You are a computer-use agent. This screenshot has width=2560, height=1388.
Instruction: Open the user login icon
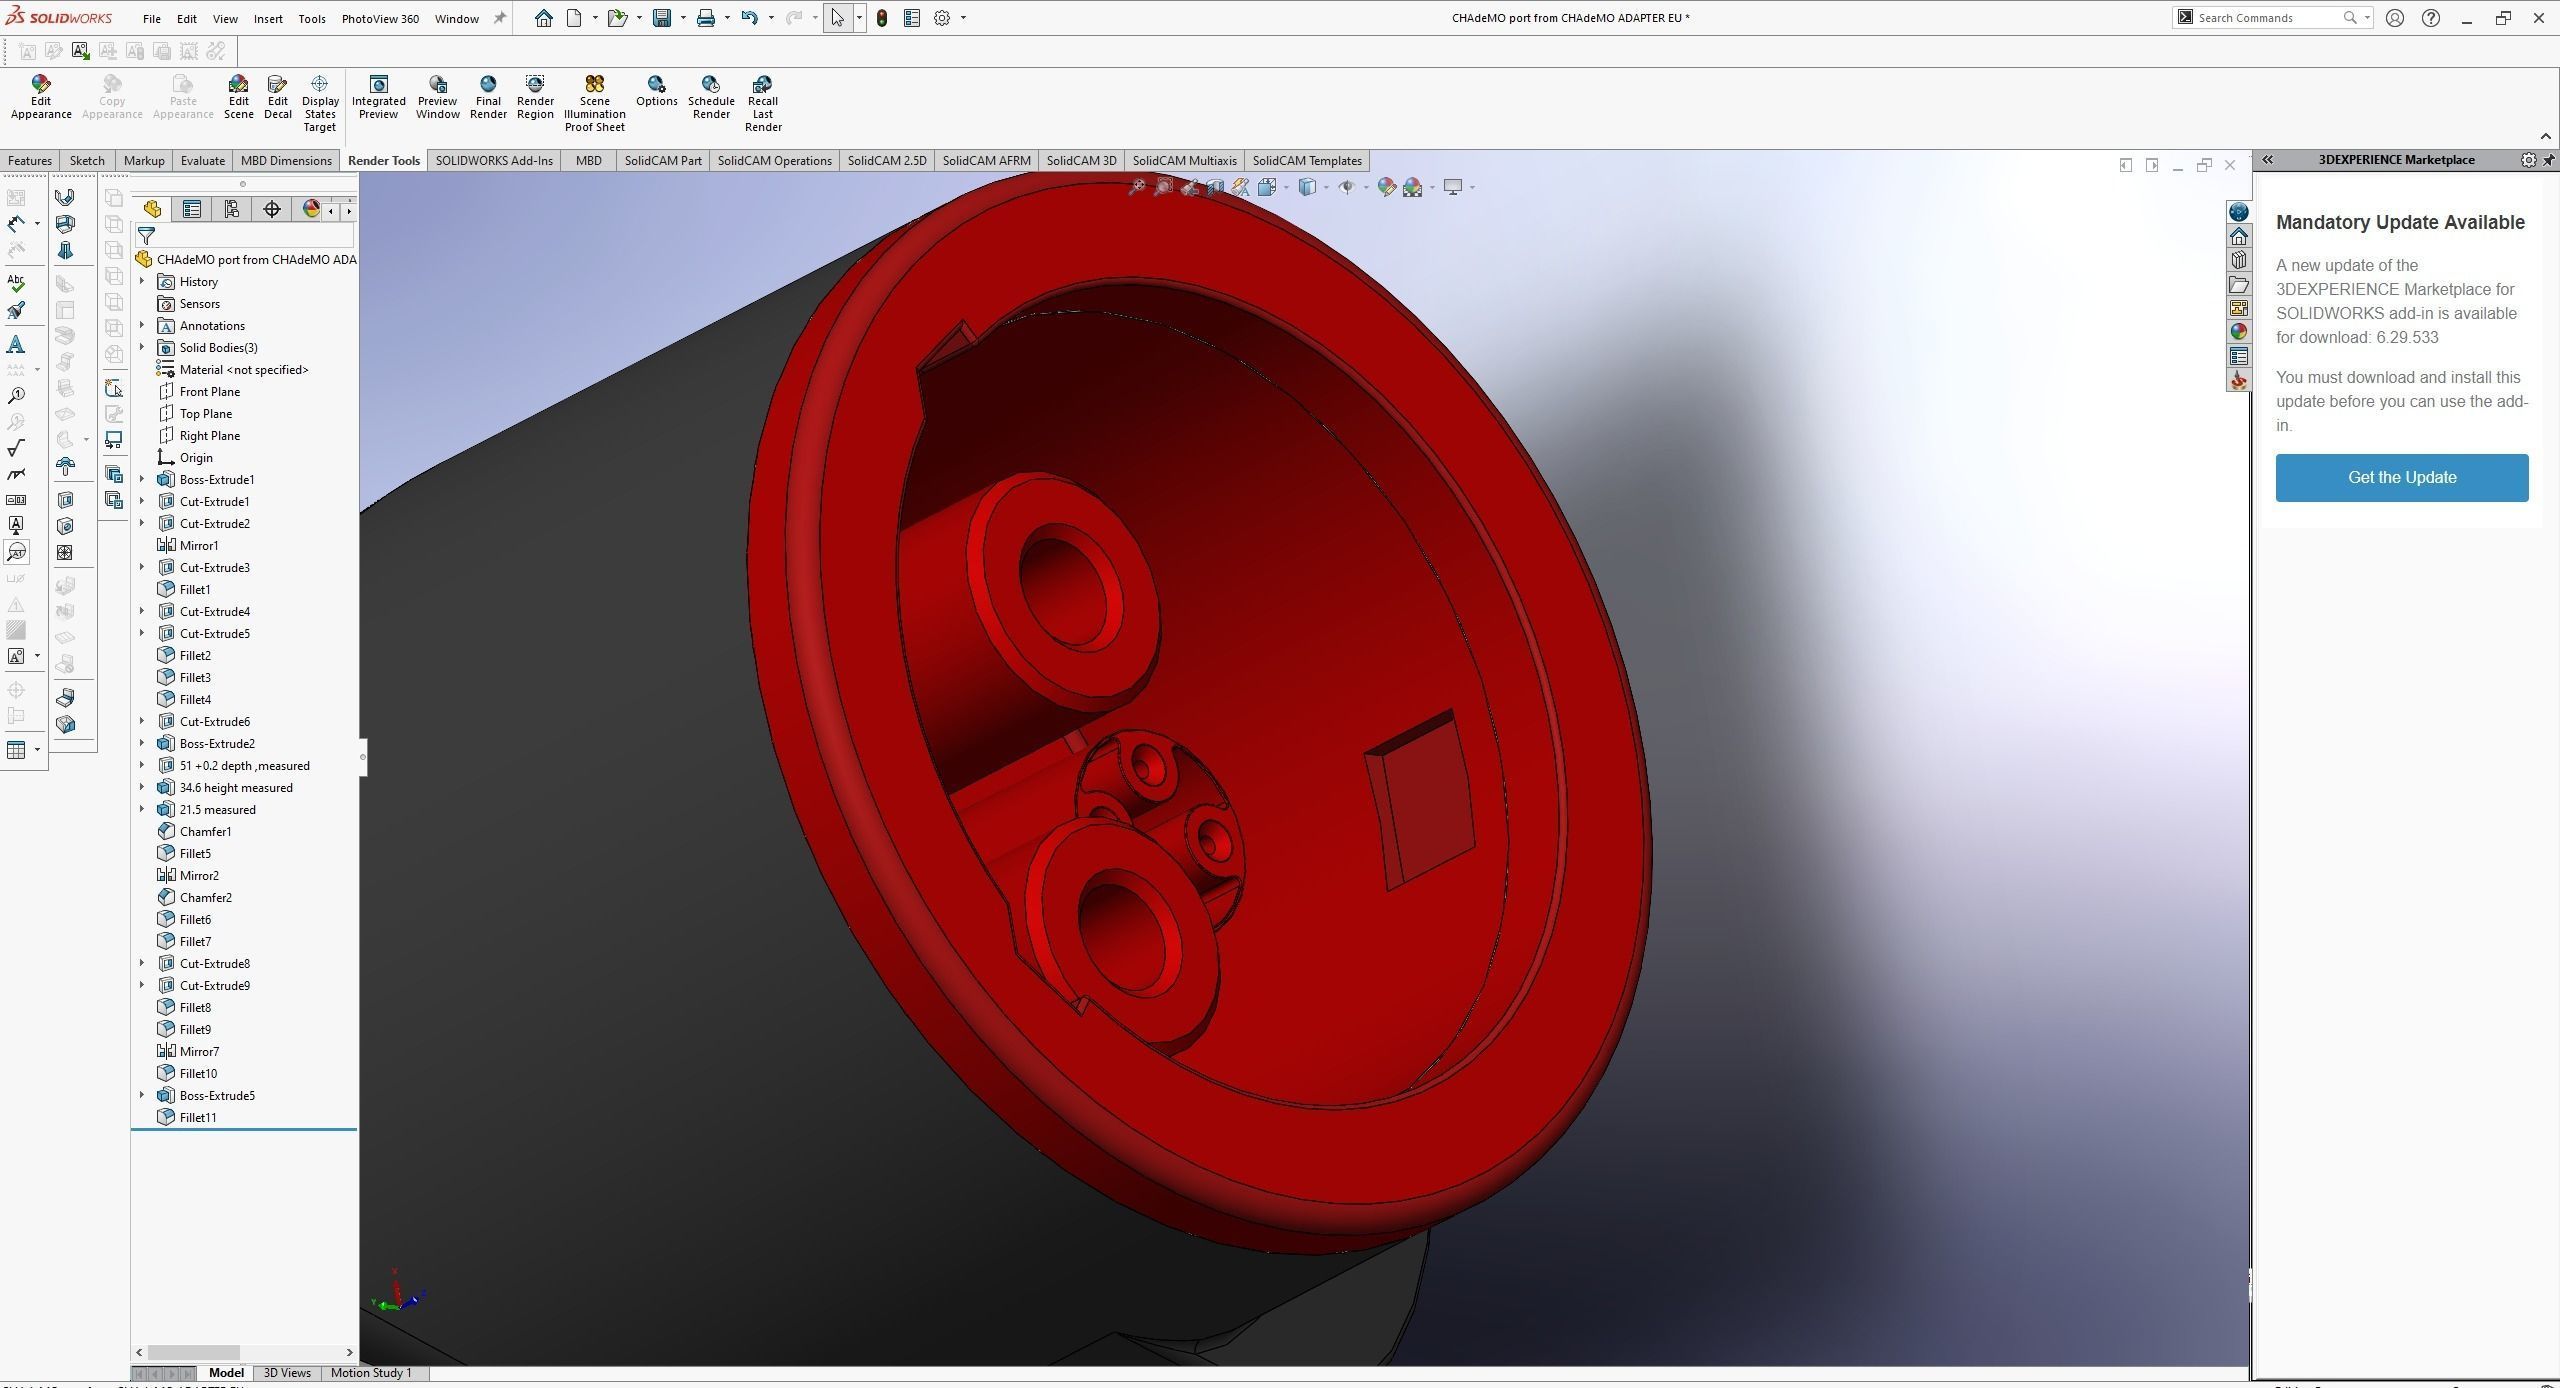(2395, 18)
